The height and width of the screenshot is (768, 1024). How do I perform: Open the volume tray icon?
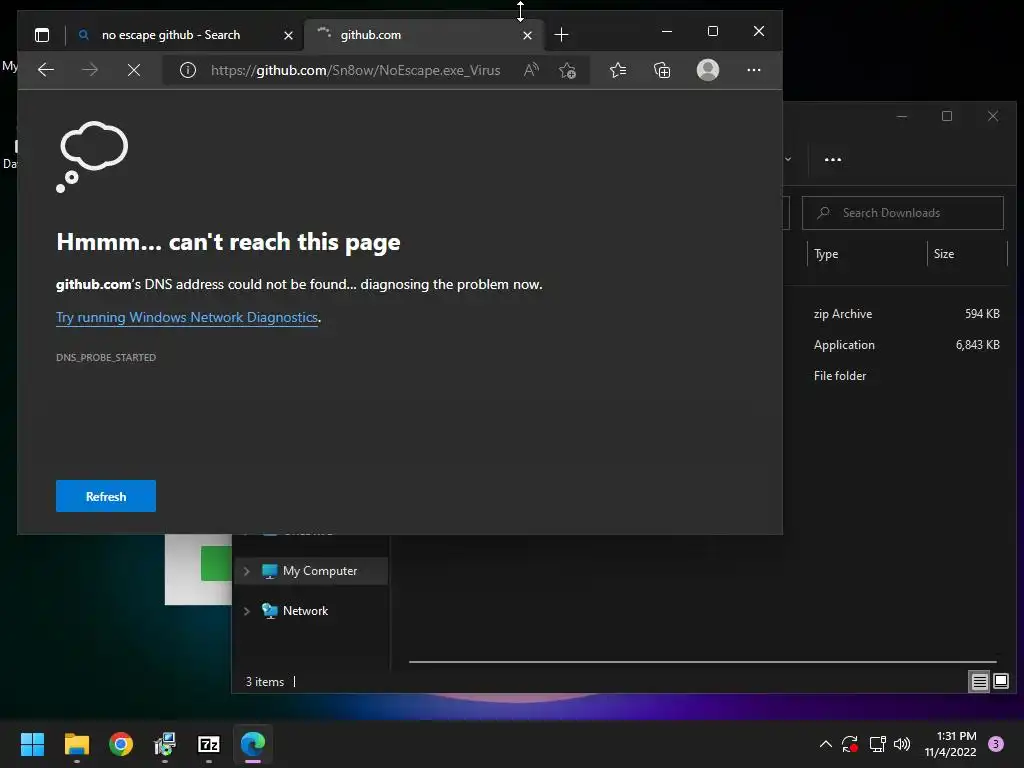pyautogui.click(x=902, y=744)
